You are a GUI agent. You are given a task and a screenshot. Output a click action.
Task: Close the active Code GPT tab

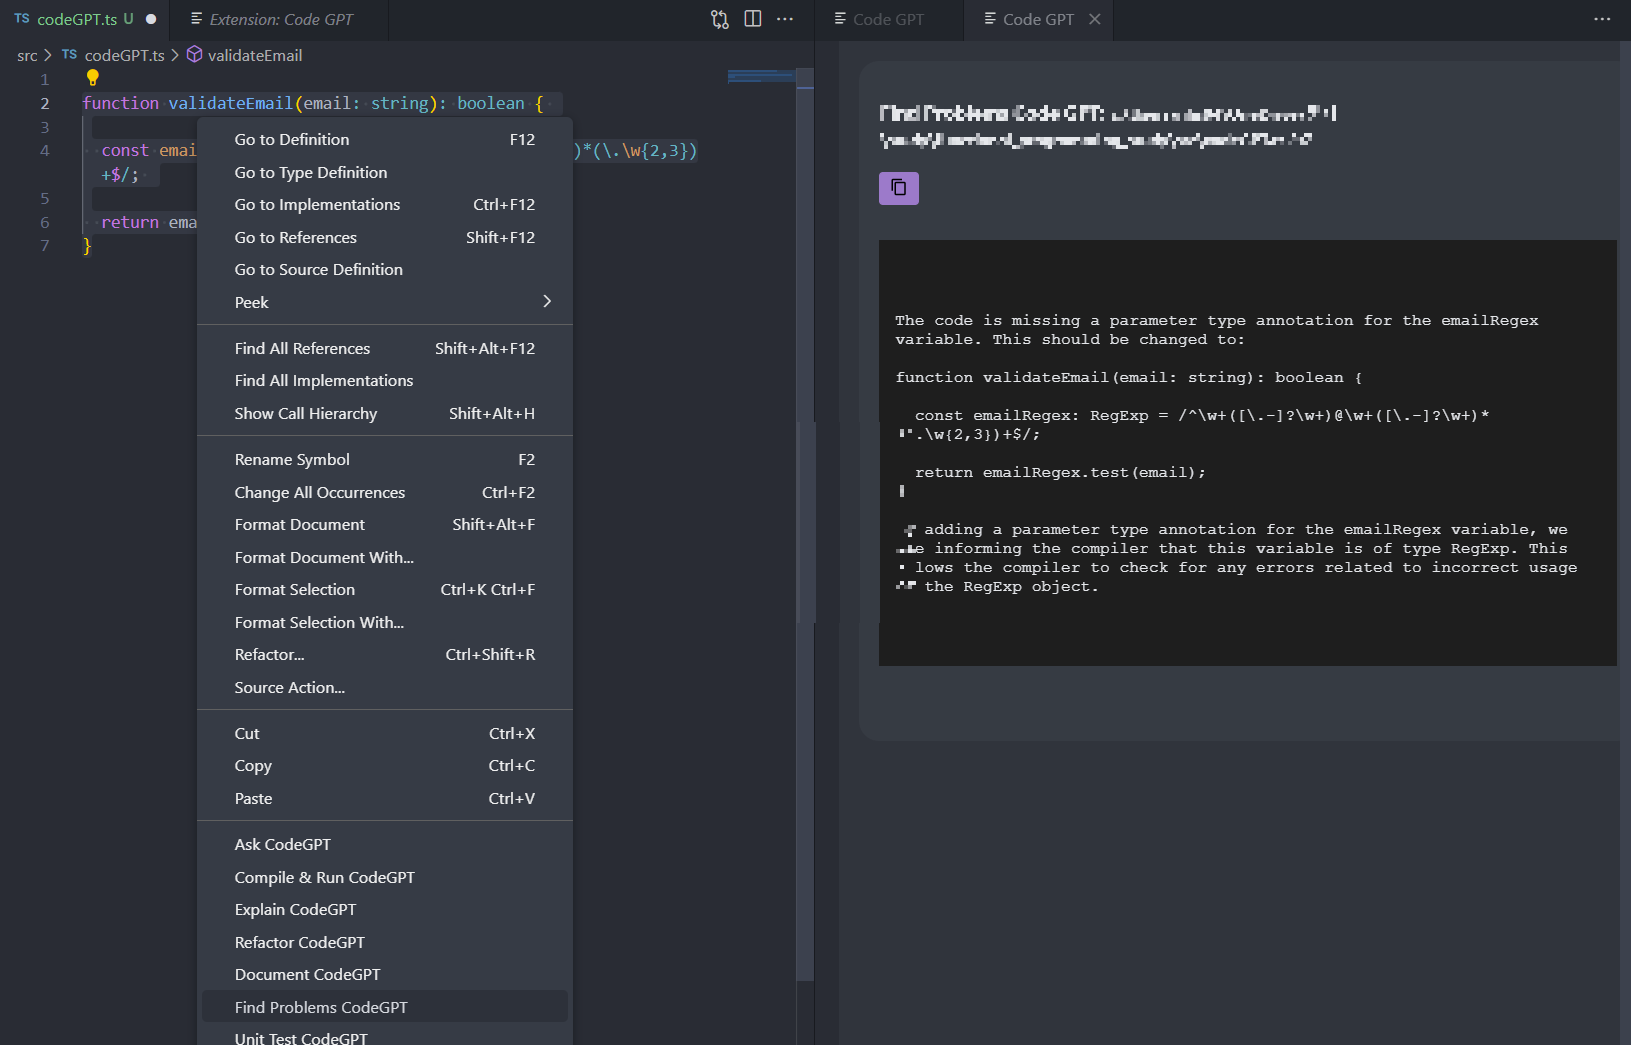pos(1095,19)
